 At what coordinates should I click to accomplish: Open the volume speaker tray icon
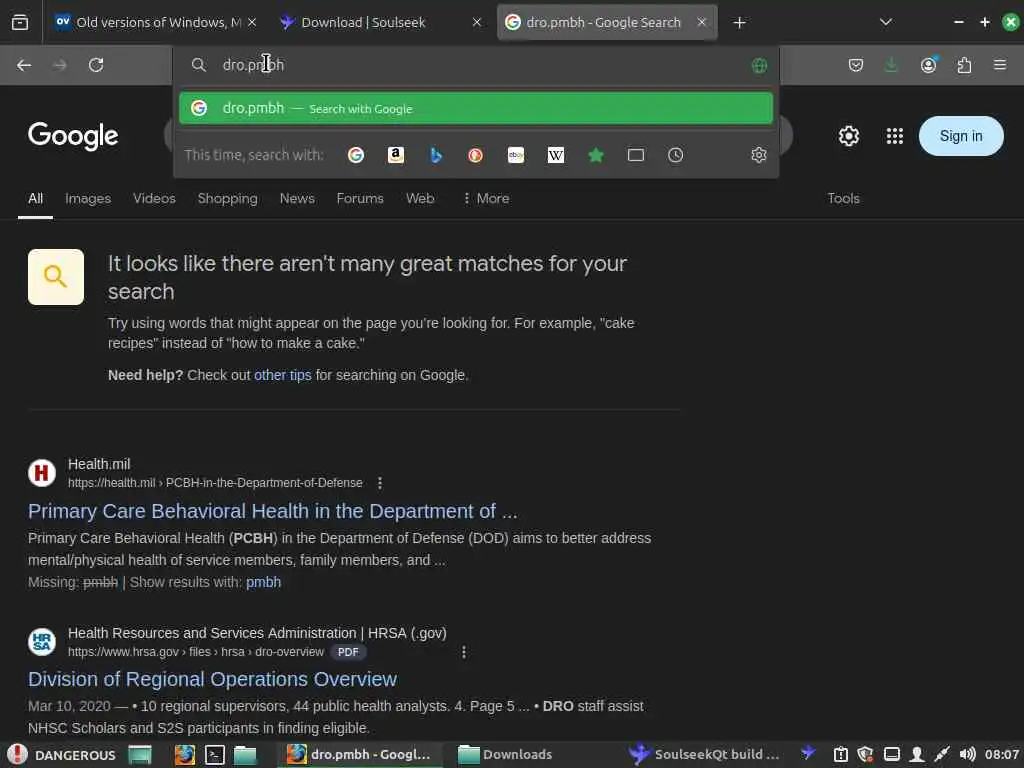click(967, 755)
